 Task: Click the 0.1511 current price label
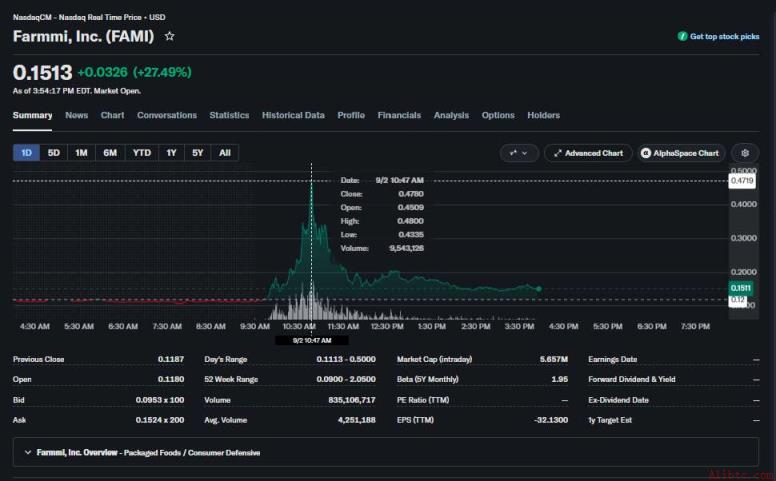pyautogui.click(x=741, y=288)
